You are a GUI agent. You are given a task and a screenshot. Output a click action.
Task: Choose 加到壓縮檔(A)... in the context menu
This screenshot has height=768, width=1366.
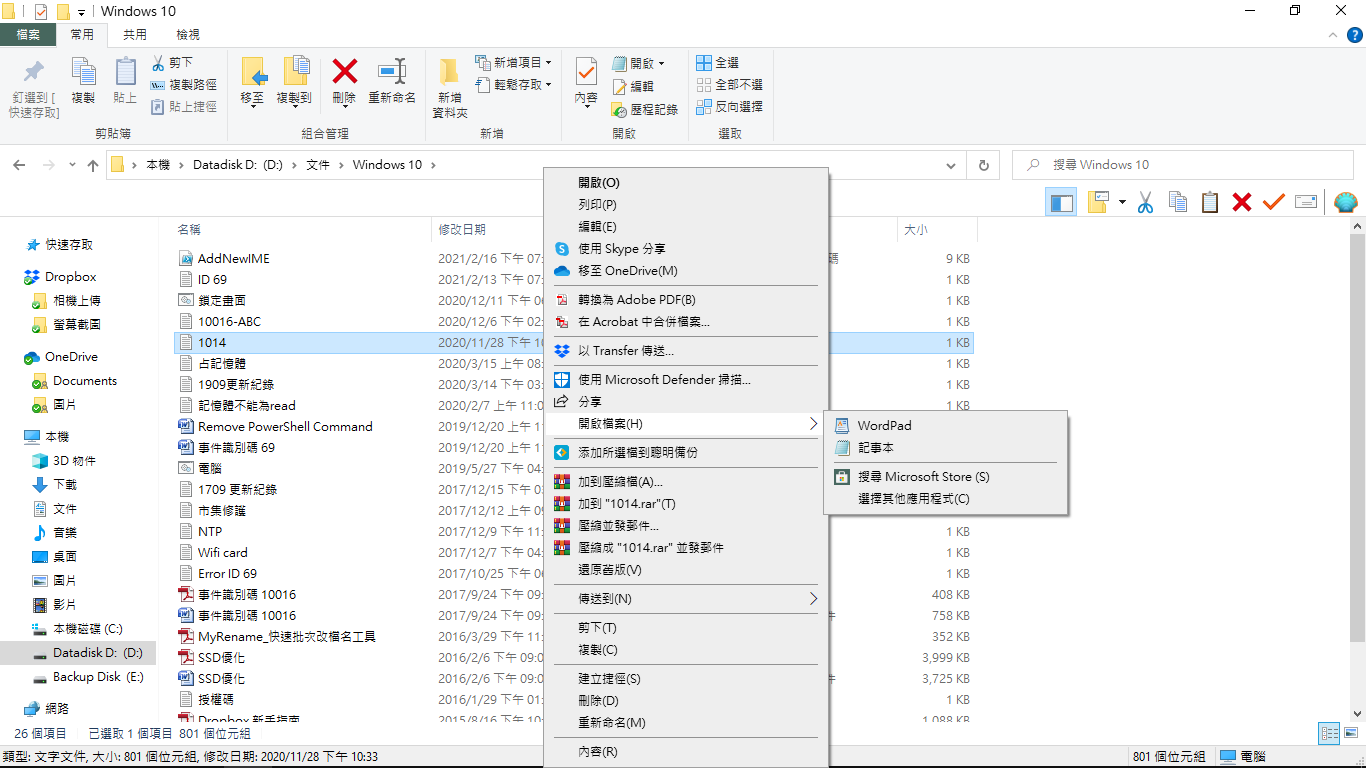pos(686,481)
